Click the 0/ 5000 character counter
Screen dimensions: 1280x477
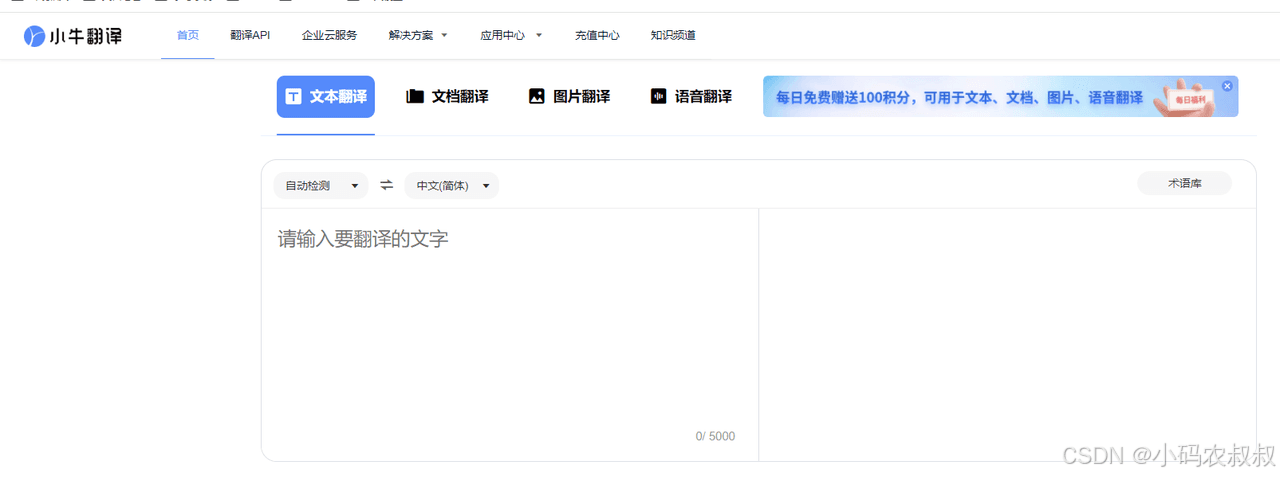pos(715,436)
